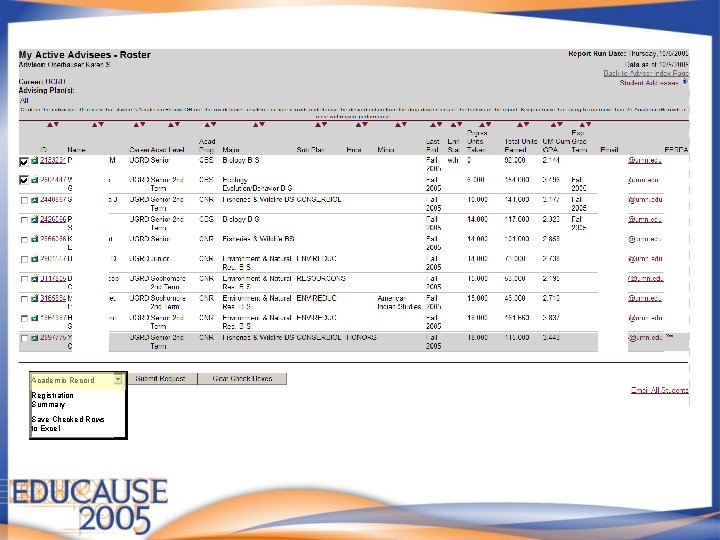
Task: Sort descending by the UM Cum GPA arrow
Action: coord(560,124)
